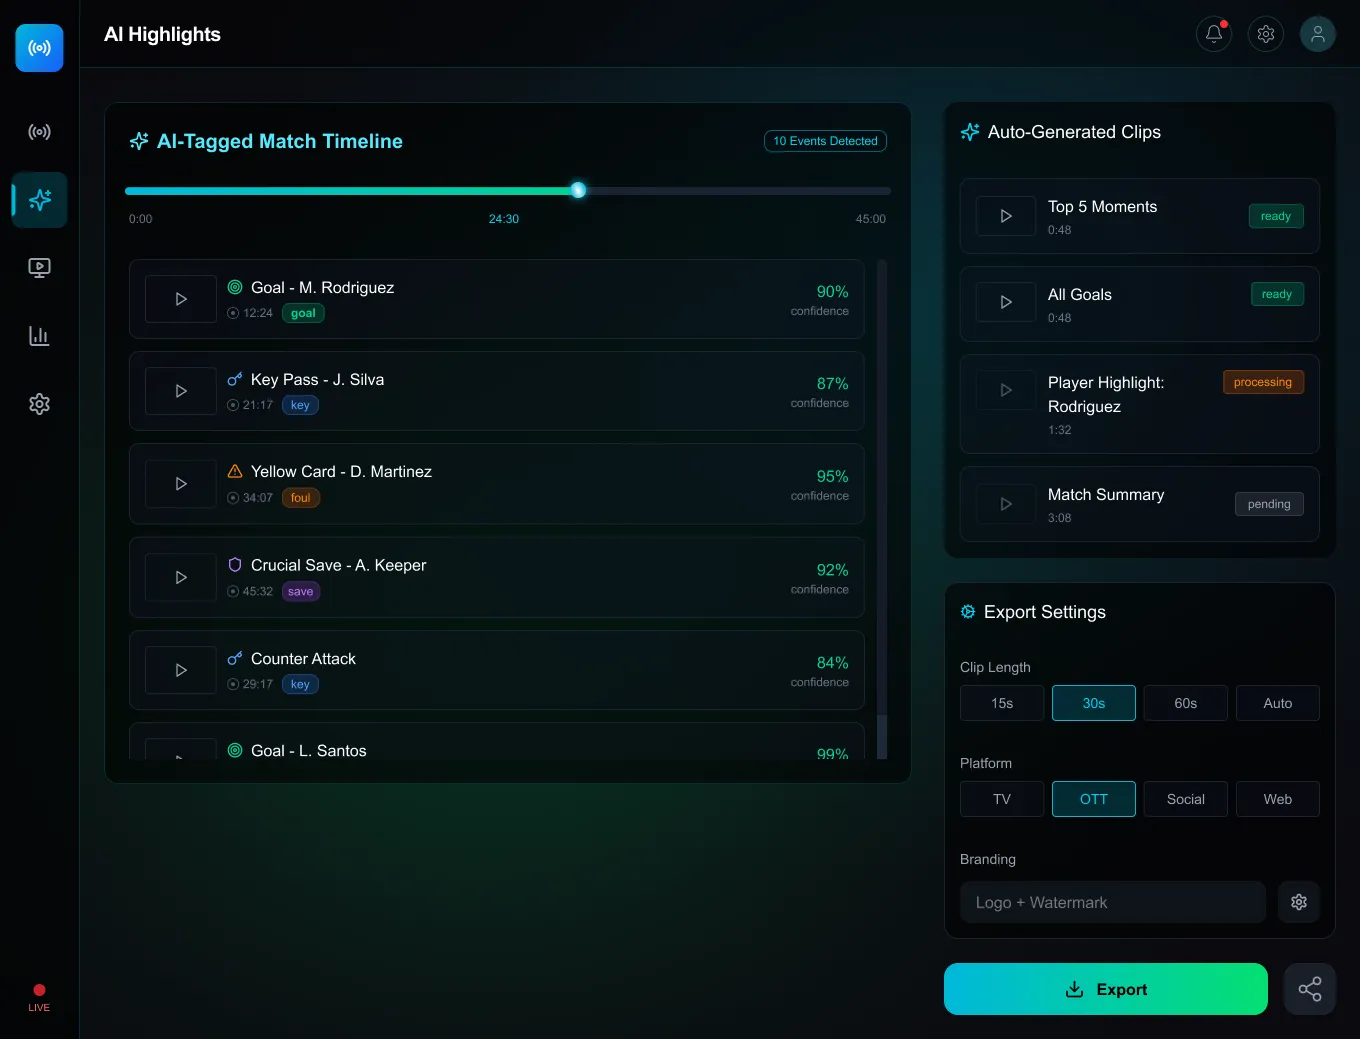Open the notifications bell

1213,33
